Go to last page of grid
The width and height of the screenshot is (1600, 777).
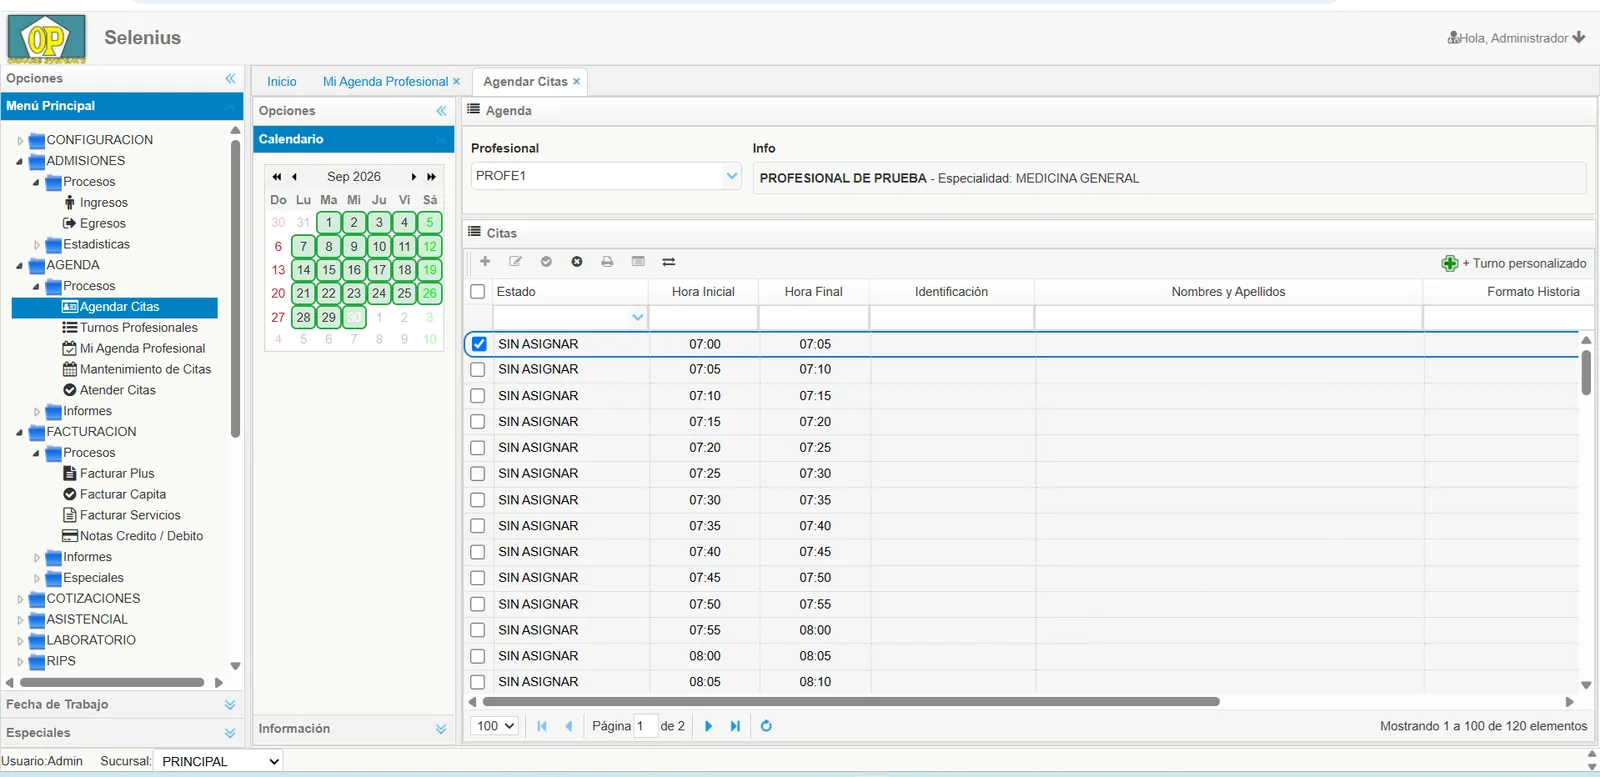[x=735, y=726]
